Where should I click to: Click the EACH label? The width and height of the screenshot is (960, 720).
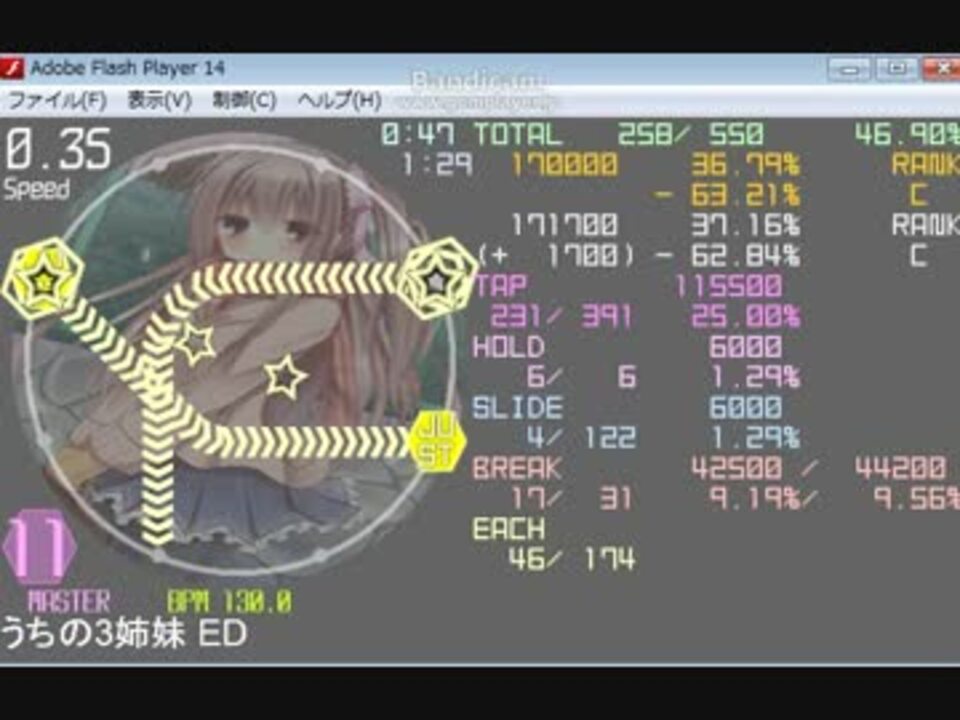point(509,529)
